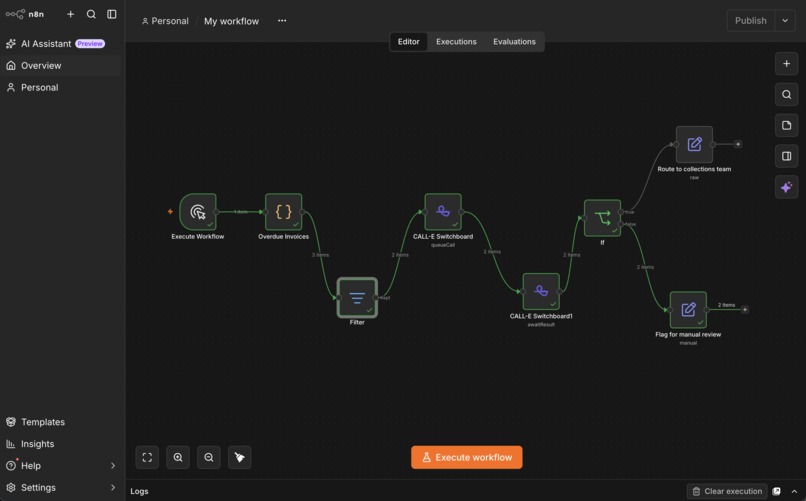
Task: Expand the logs panel chevron
Action: pyautogui.click(x=794, y=491)
